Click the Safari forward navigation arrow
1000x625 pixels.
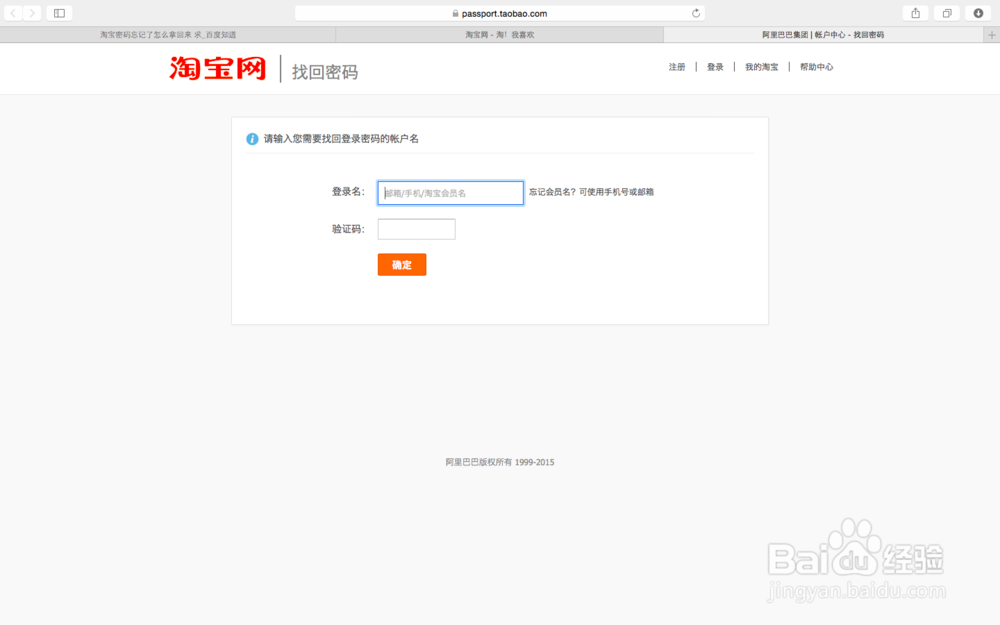[31, 13]
